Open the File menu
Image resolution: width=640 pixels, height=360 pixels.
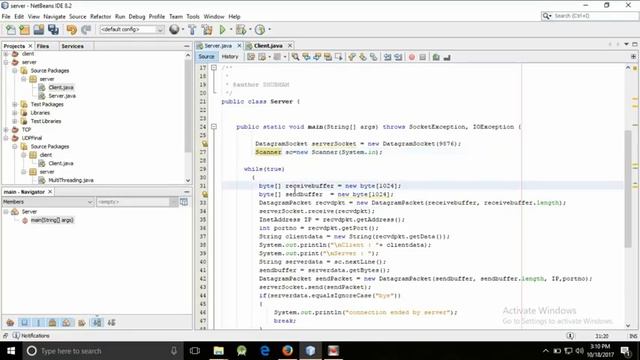[x=6, y=16]
